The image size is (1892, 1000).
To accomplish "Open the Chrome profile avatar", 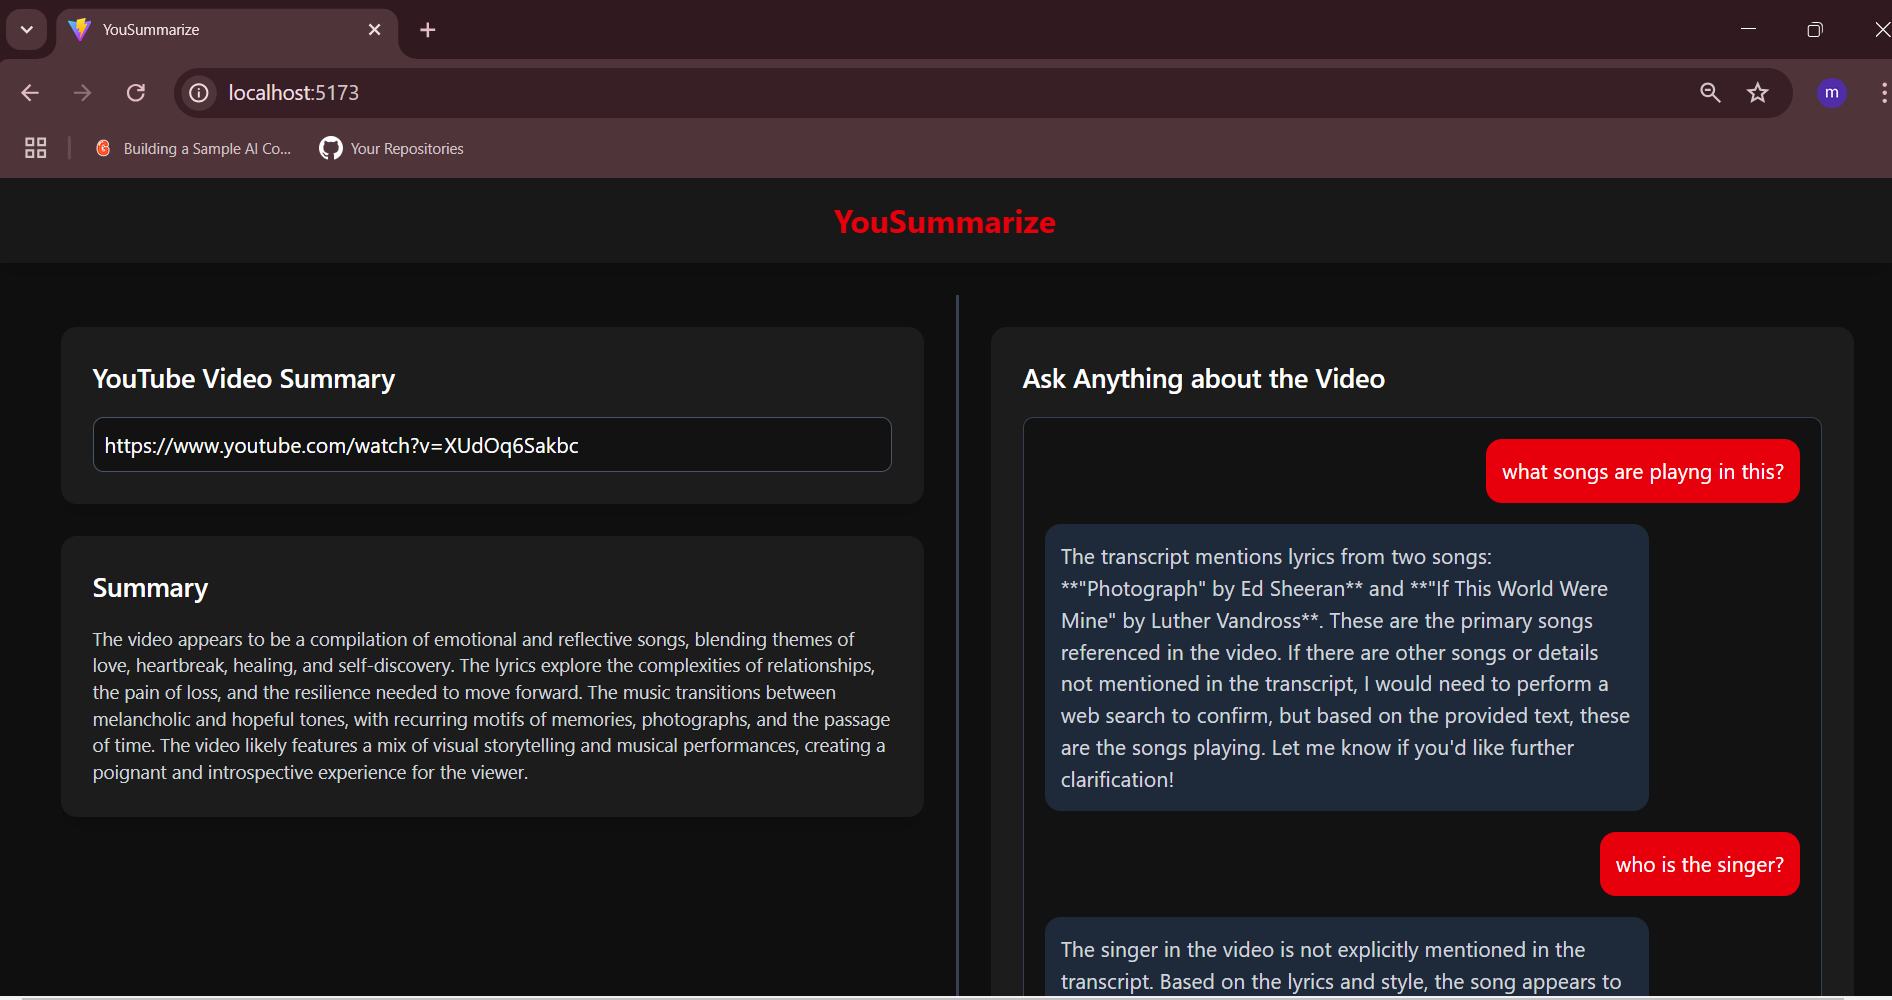I will [1831, 93].
